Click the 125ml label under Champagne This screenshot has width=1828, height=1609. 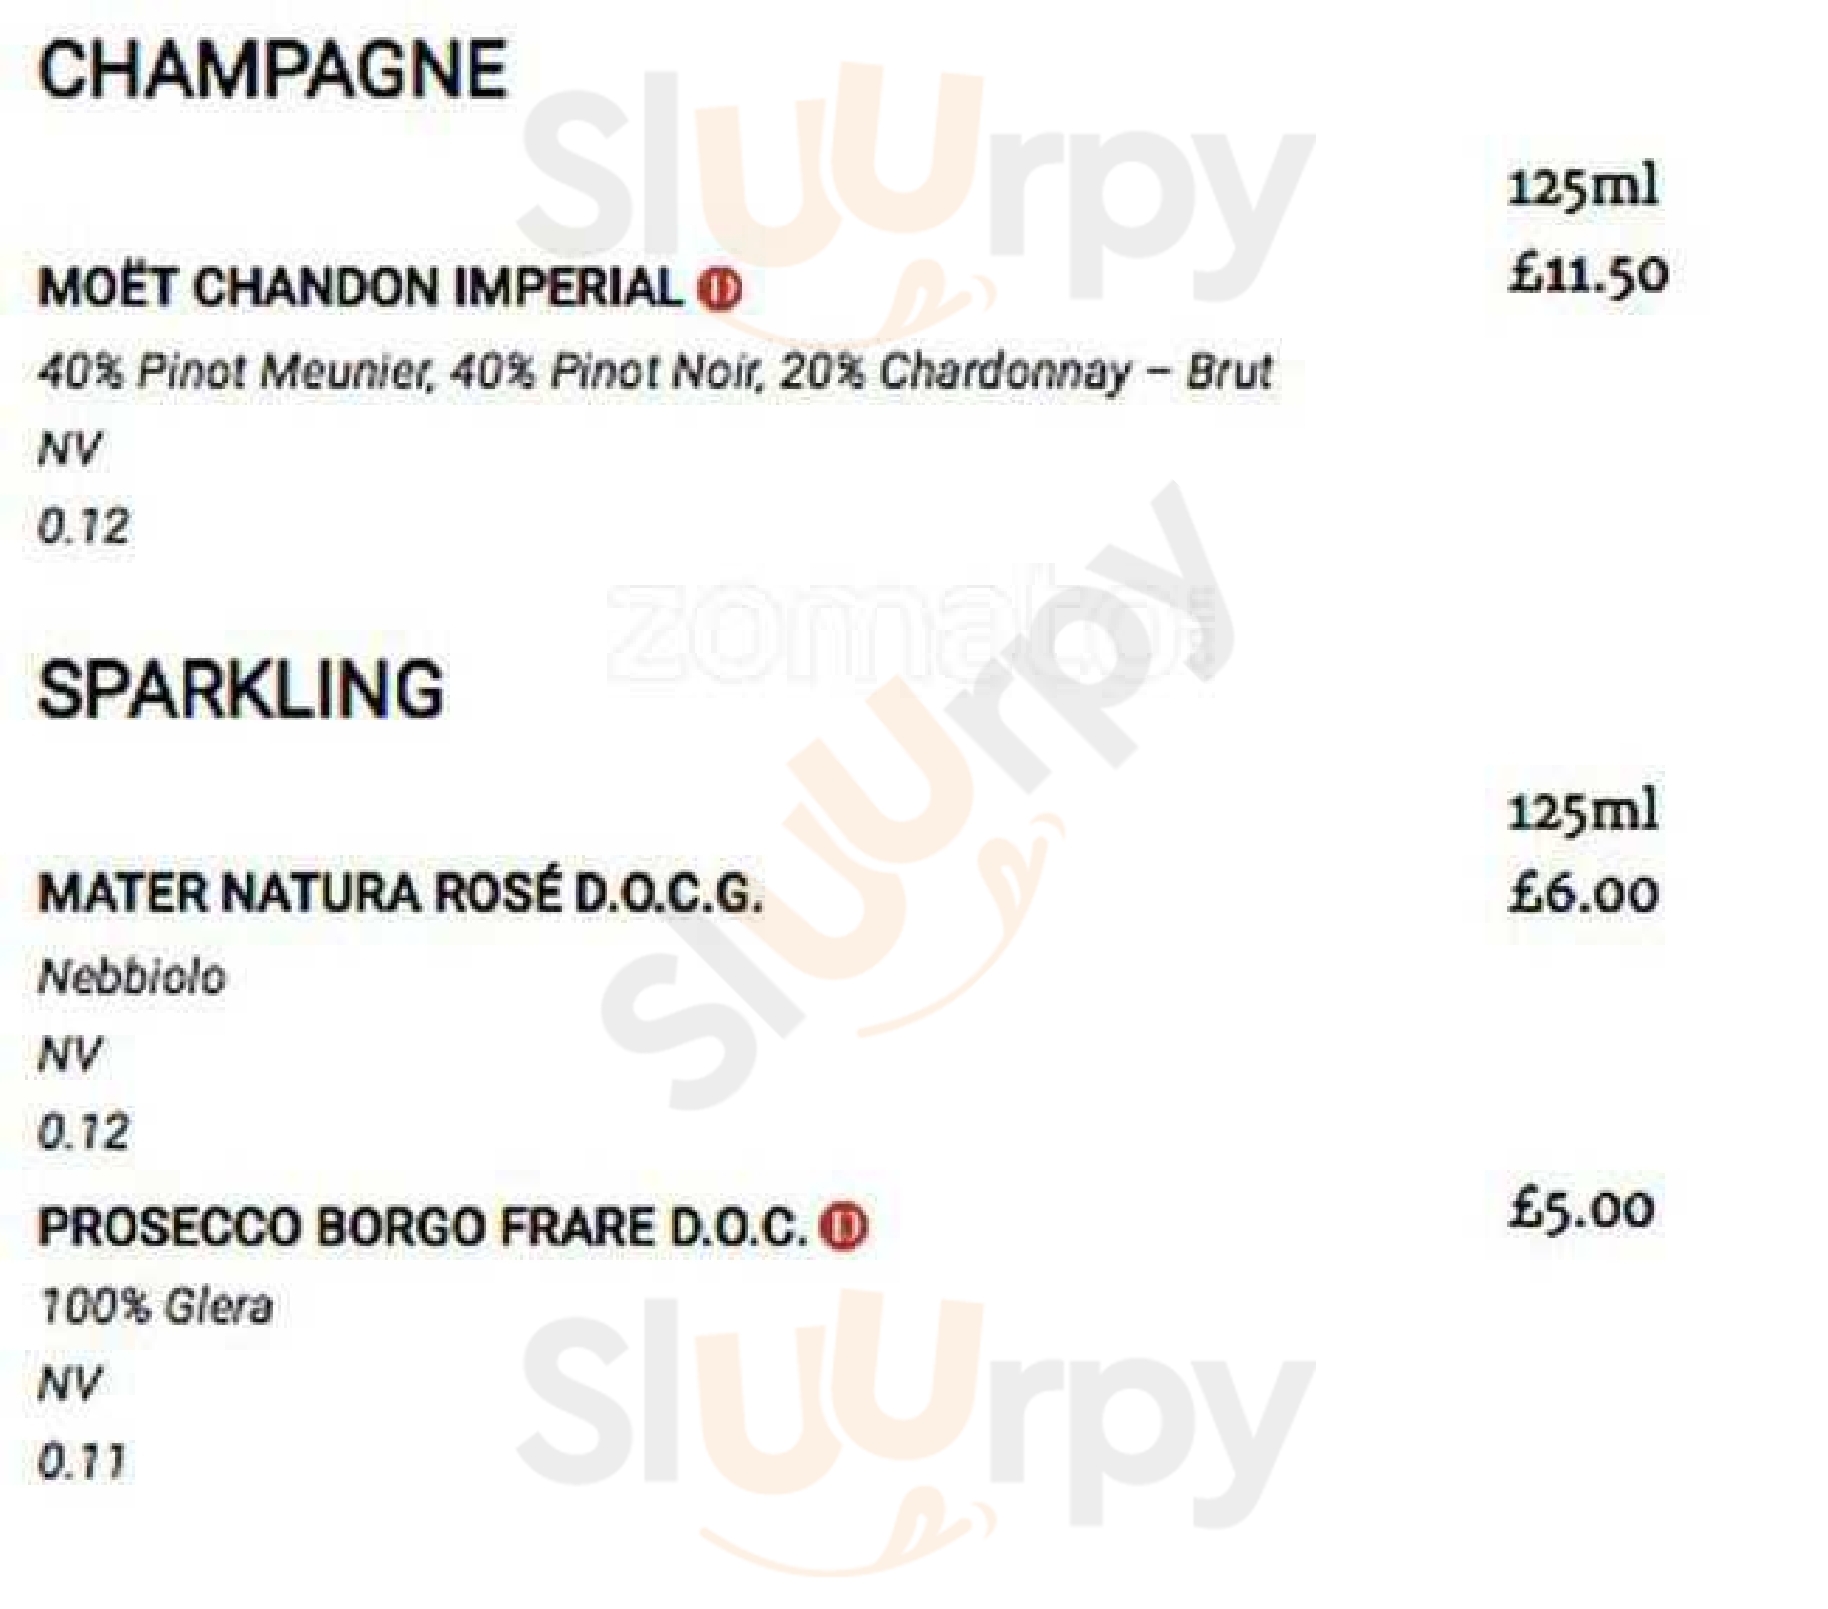click(x=1583, y=186)
